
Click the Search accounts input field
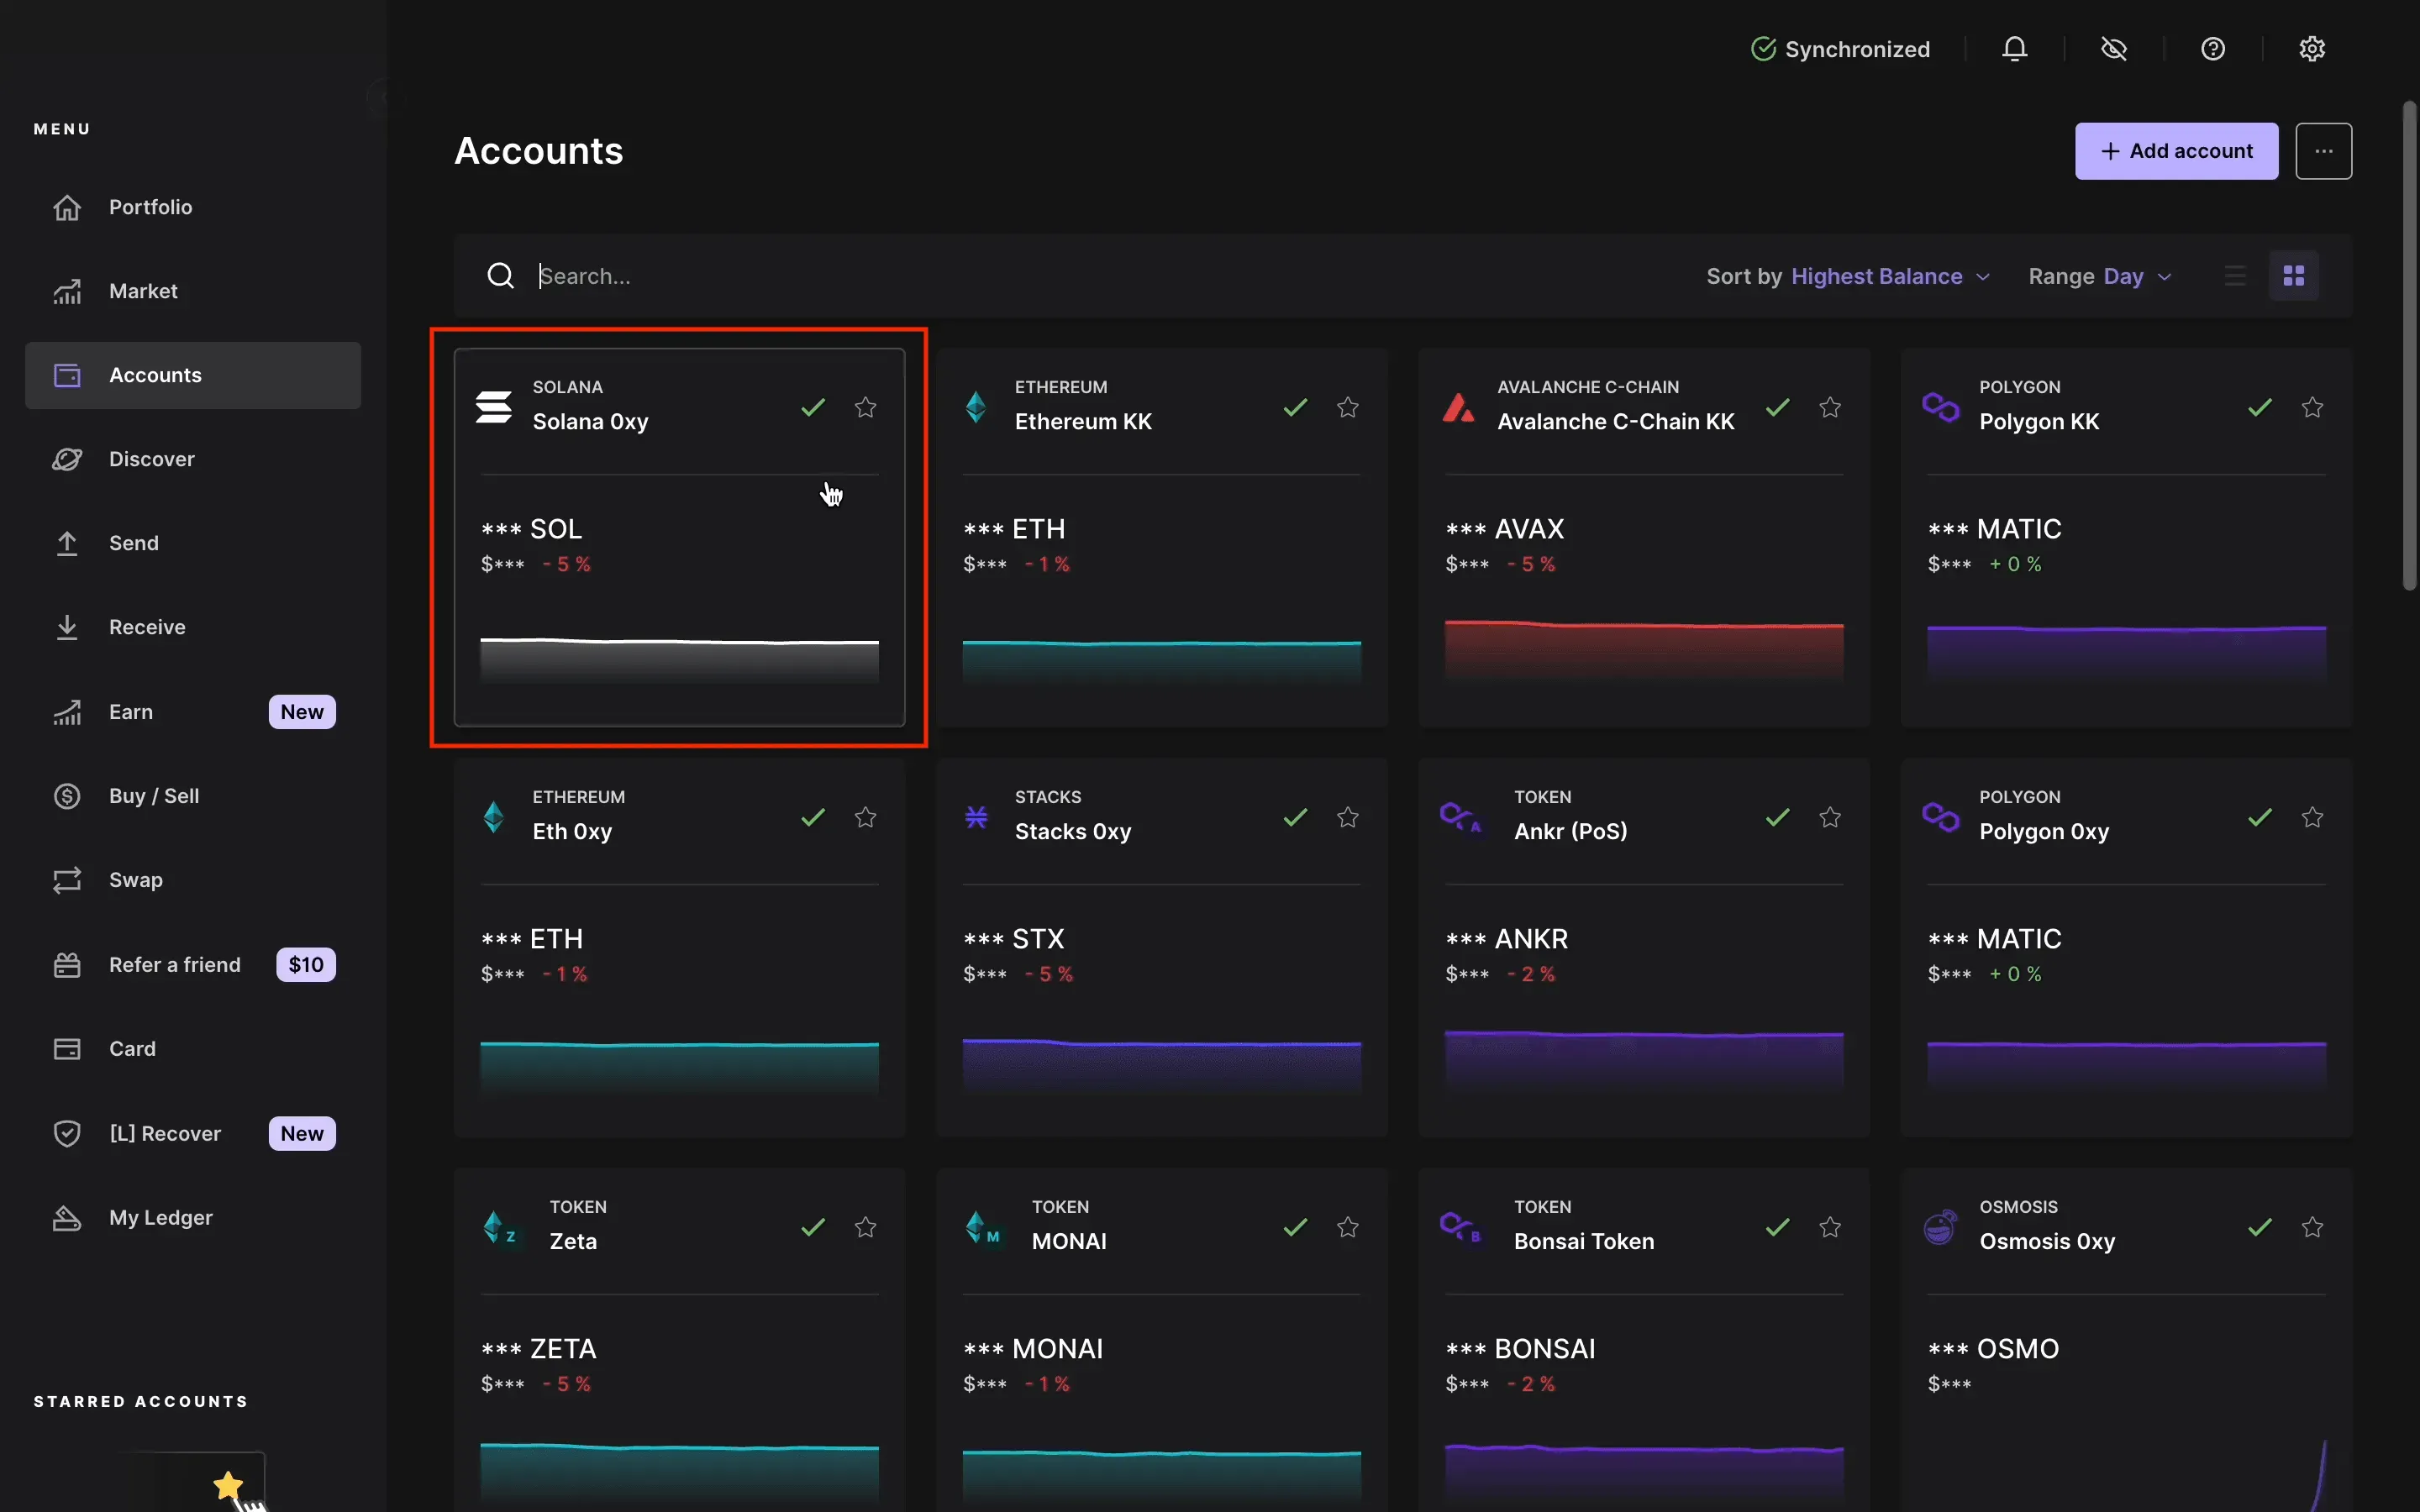tap(1100, 276)
